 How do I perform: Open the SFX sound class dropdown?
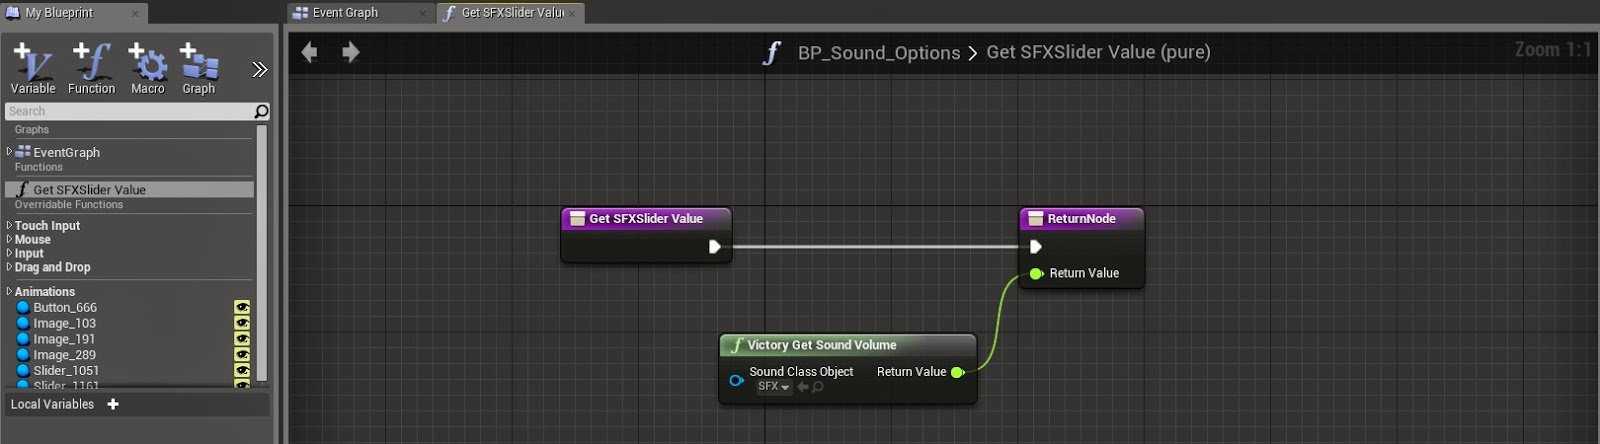773,387
